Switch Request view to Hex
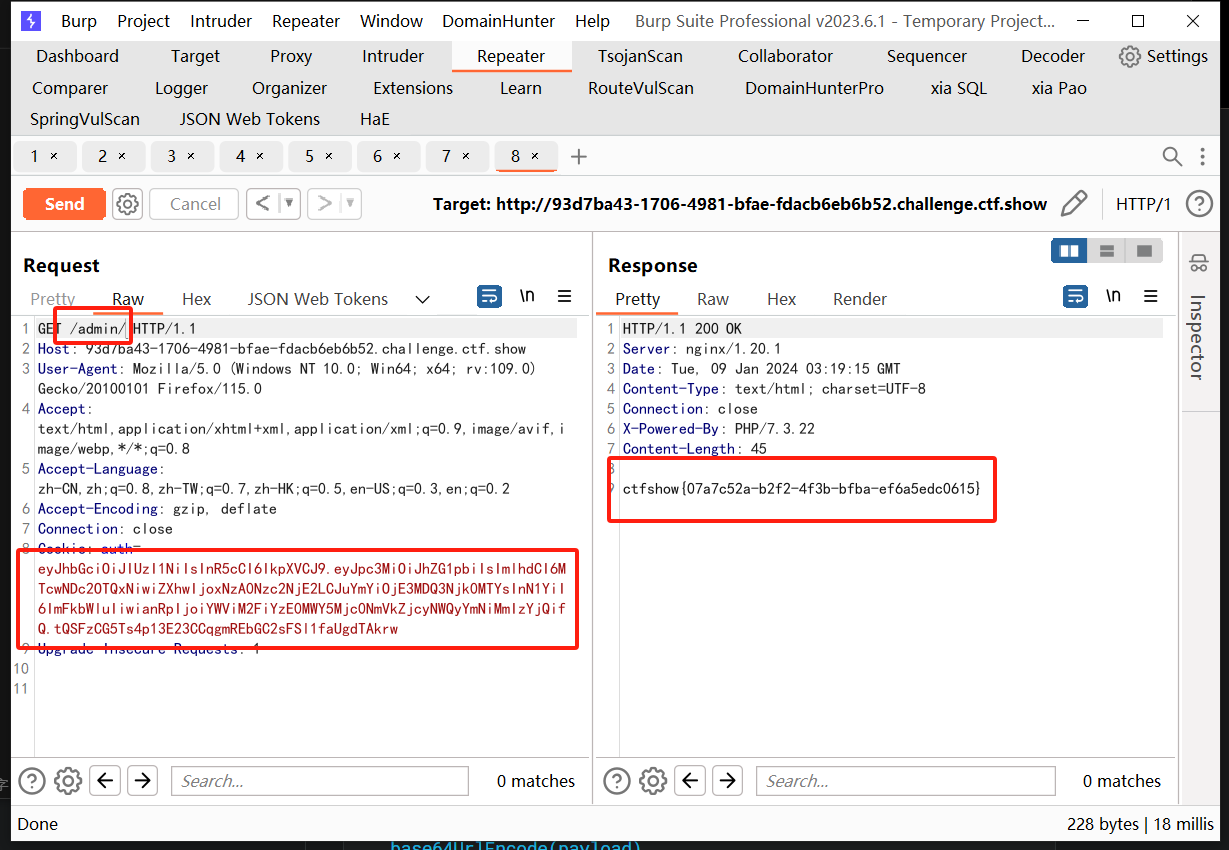 click(196, 299)
